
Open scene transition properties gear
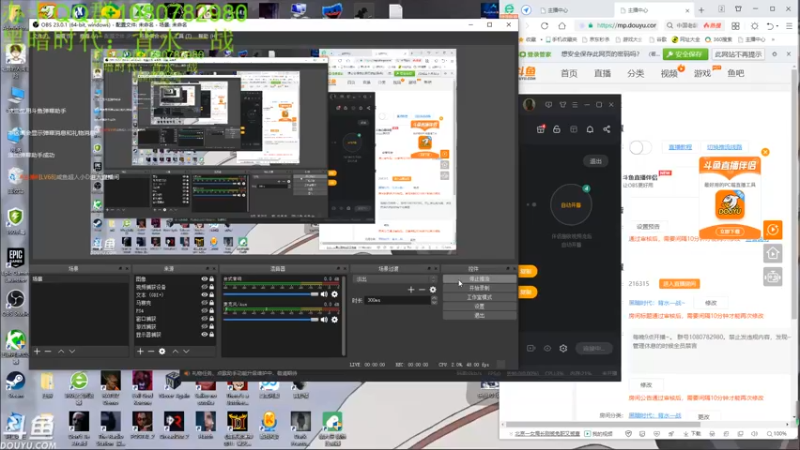point(433,290)
